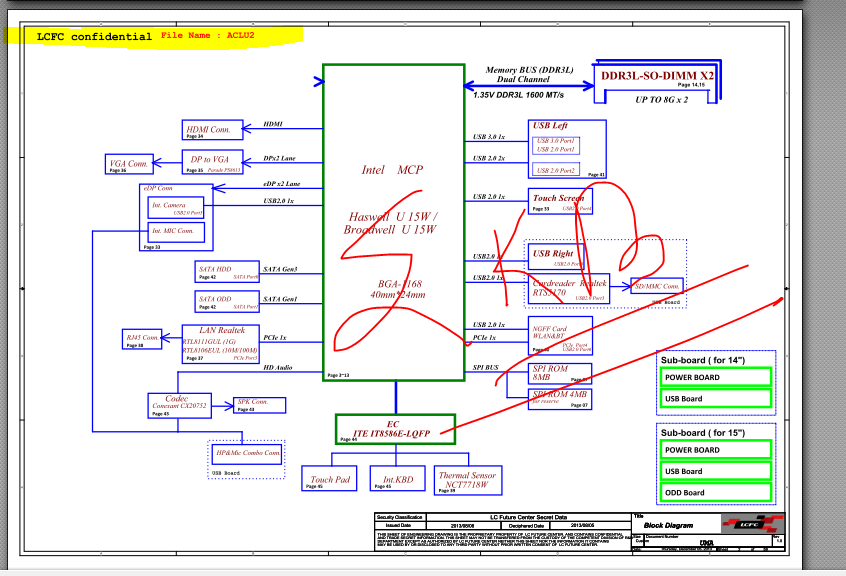The width and height of the screenshot is (846, 576).
Task: Click the NGFF Card WLAN&BT block
Action: pos(560,335)
